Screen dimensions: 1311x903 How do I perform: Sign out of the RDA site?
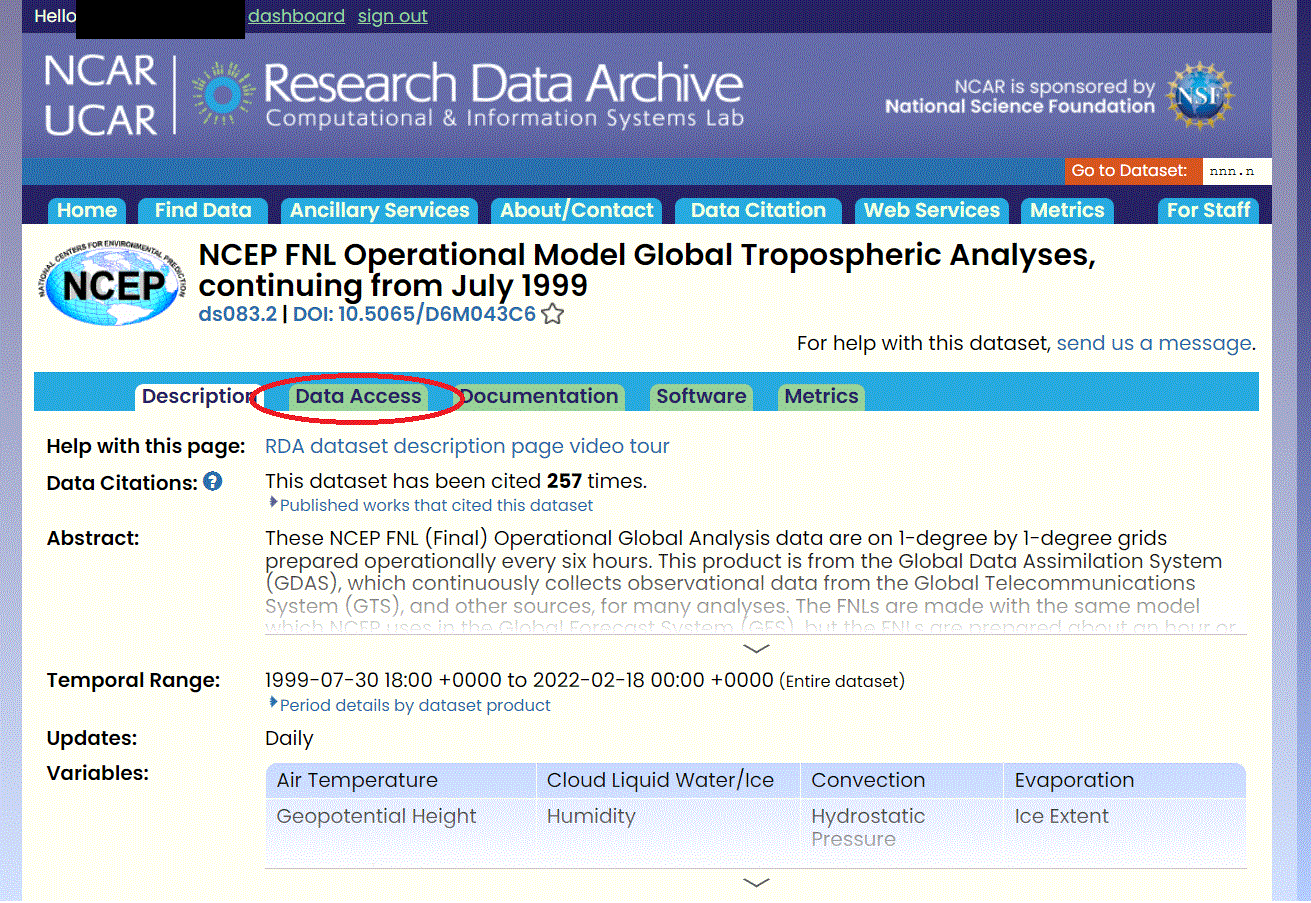[x=392, y=16]
